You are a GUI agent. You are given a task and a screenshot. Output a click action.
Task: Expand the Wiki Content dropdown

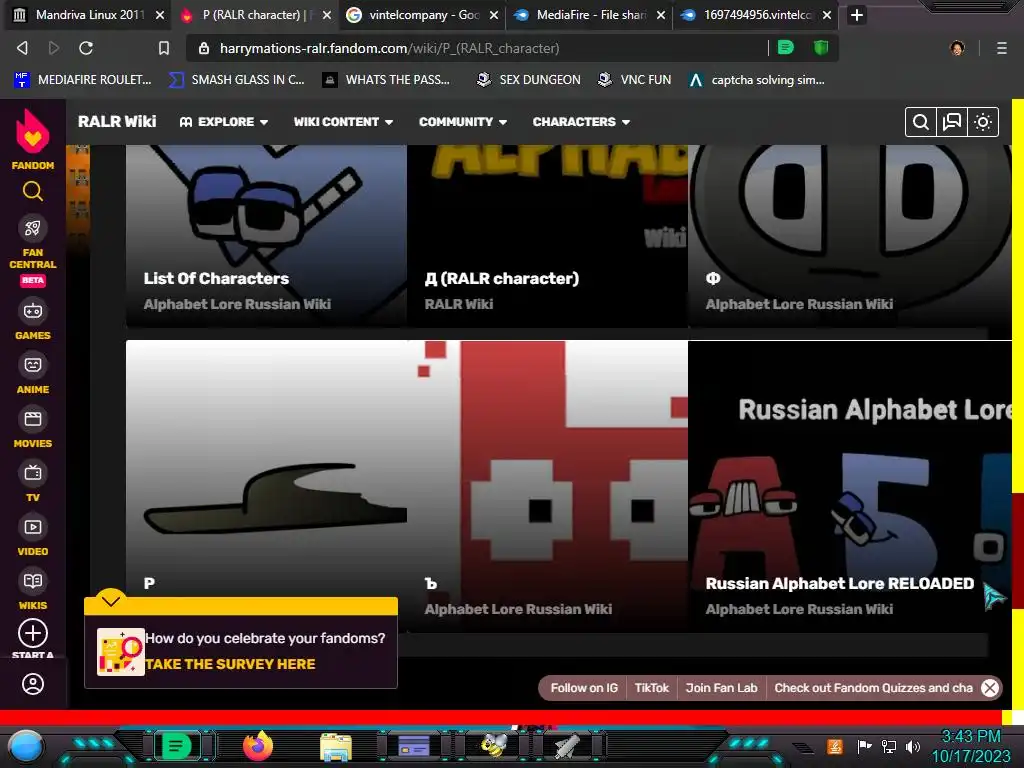(x=344, y=122)
